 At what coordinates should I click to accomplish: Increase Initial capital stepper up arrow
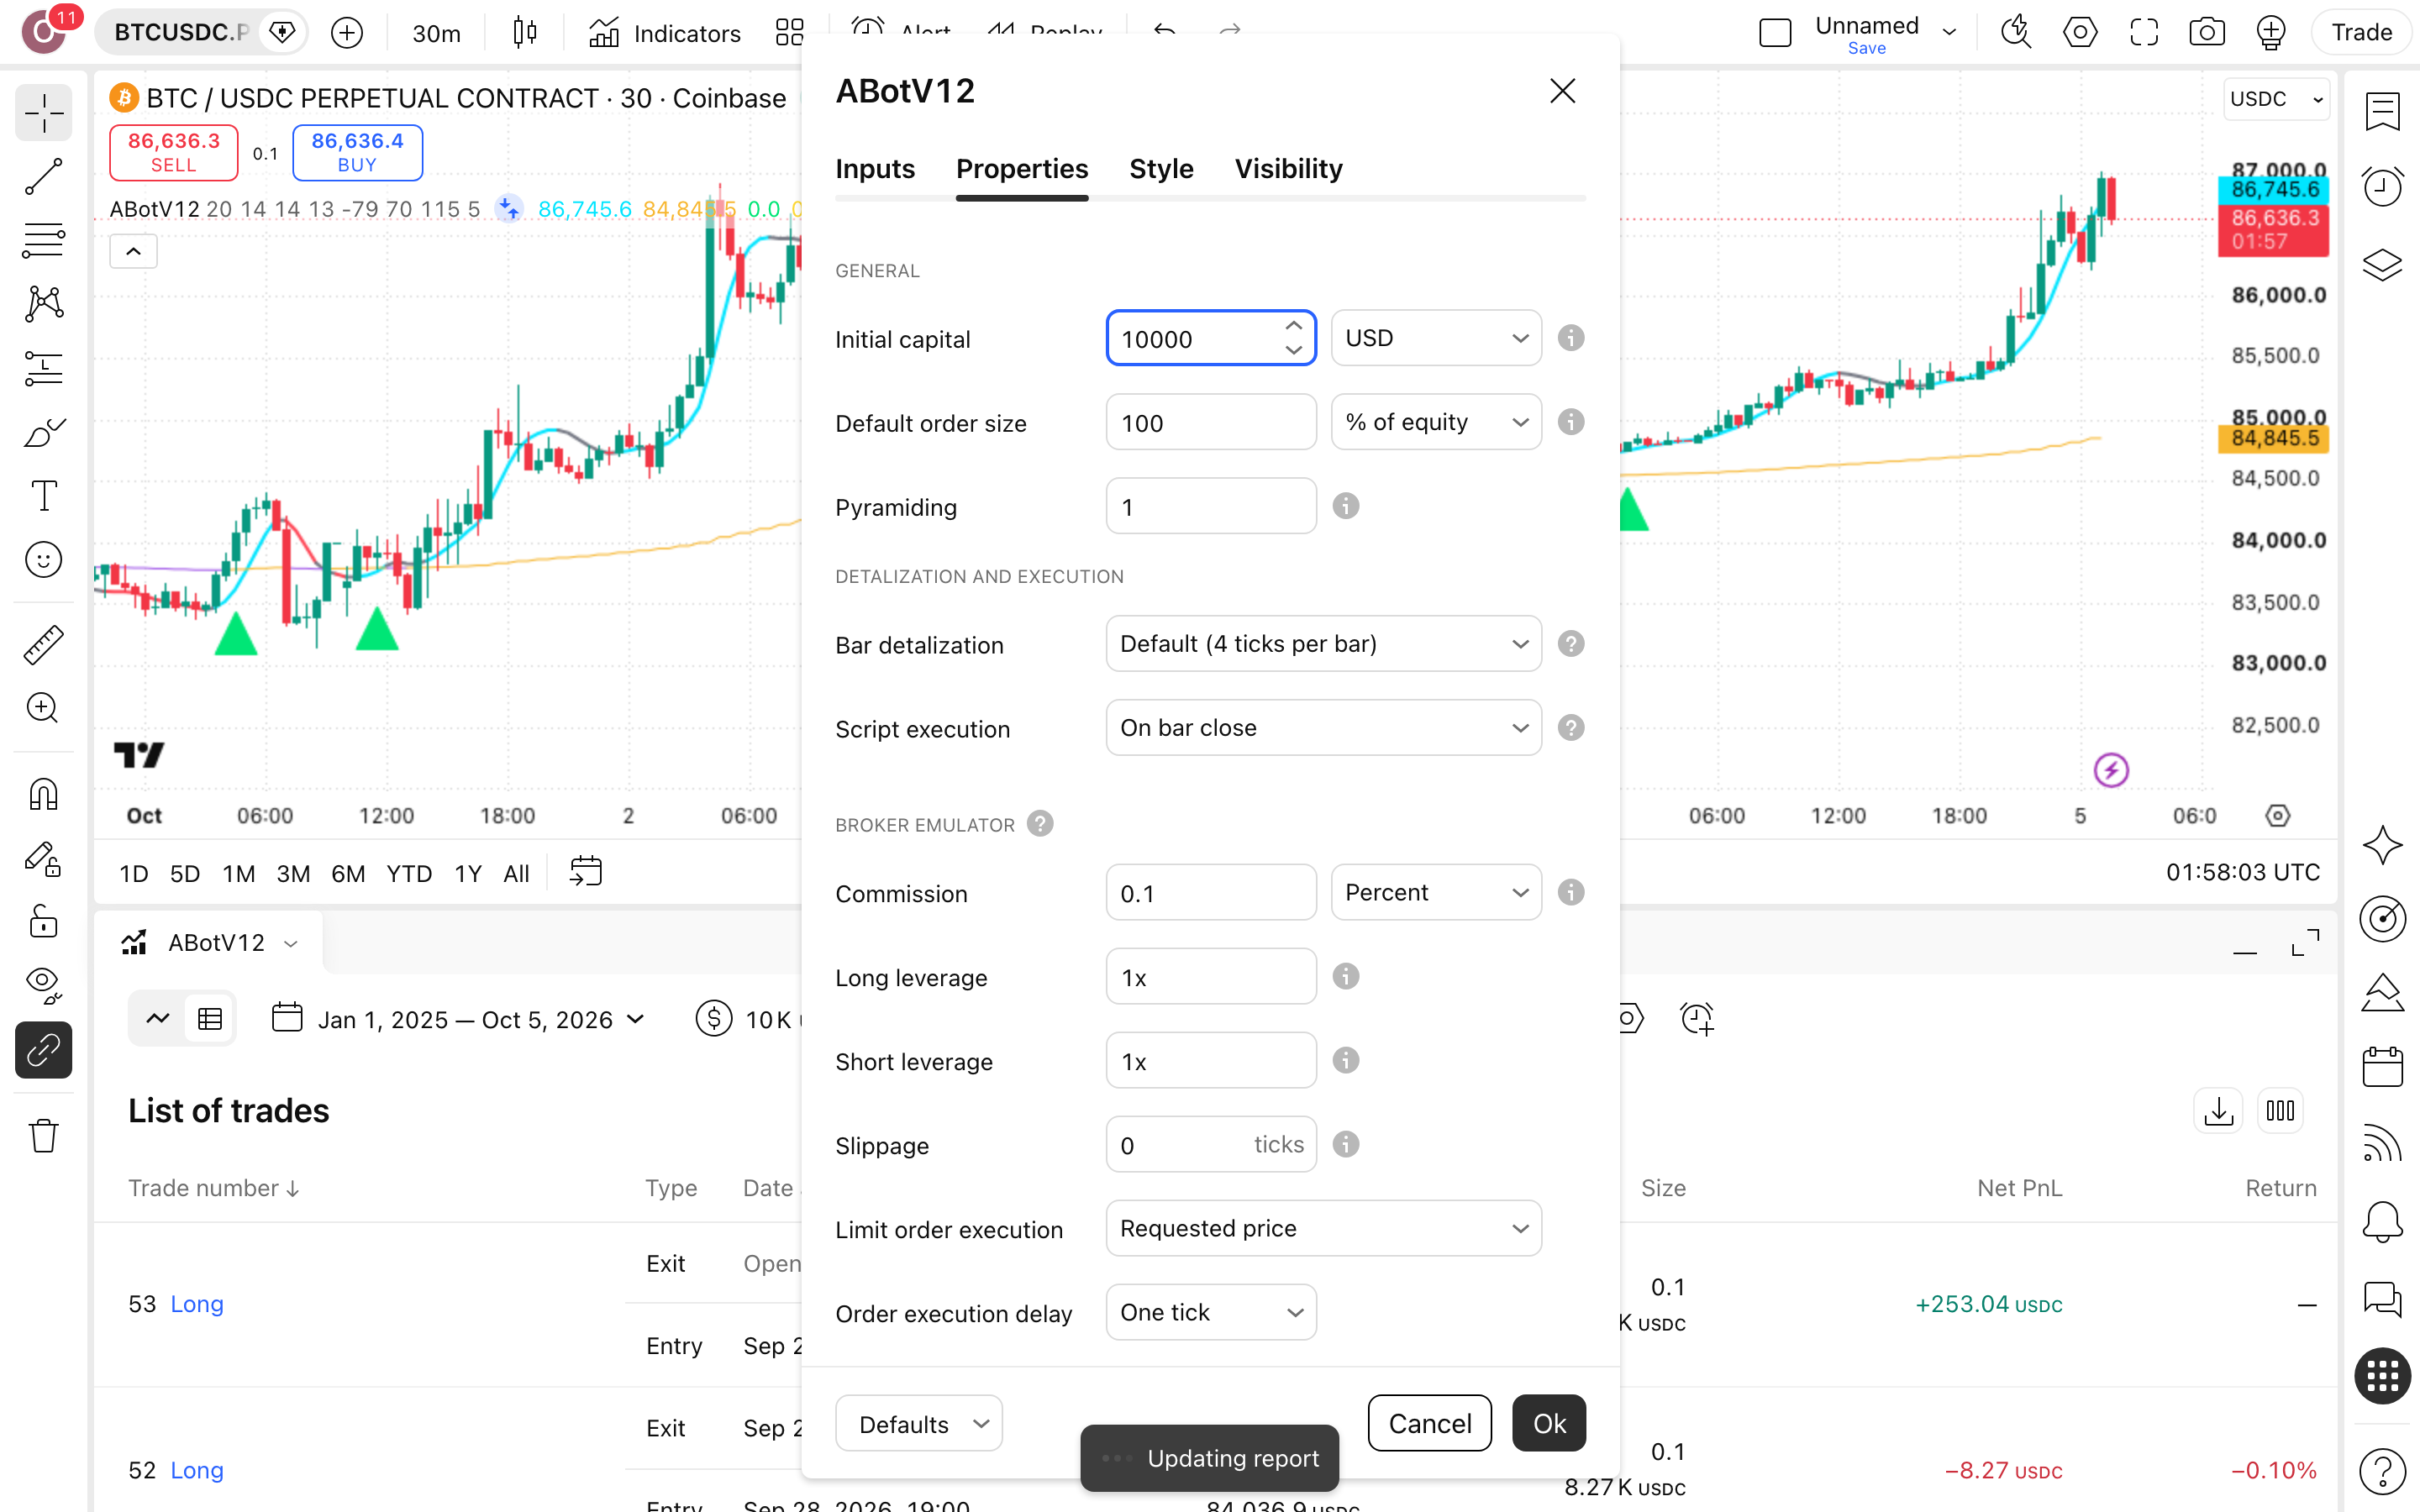tap(1294, 326)
